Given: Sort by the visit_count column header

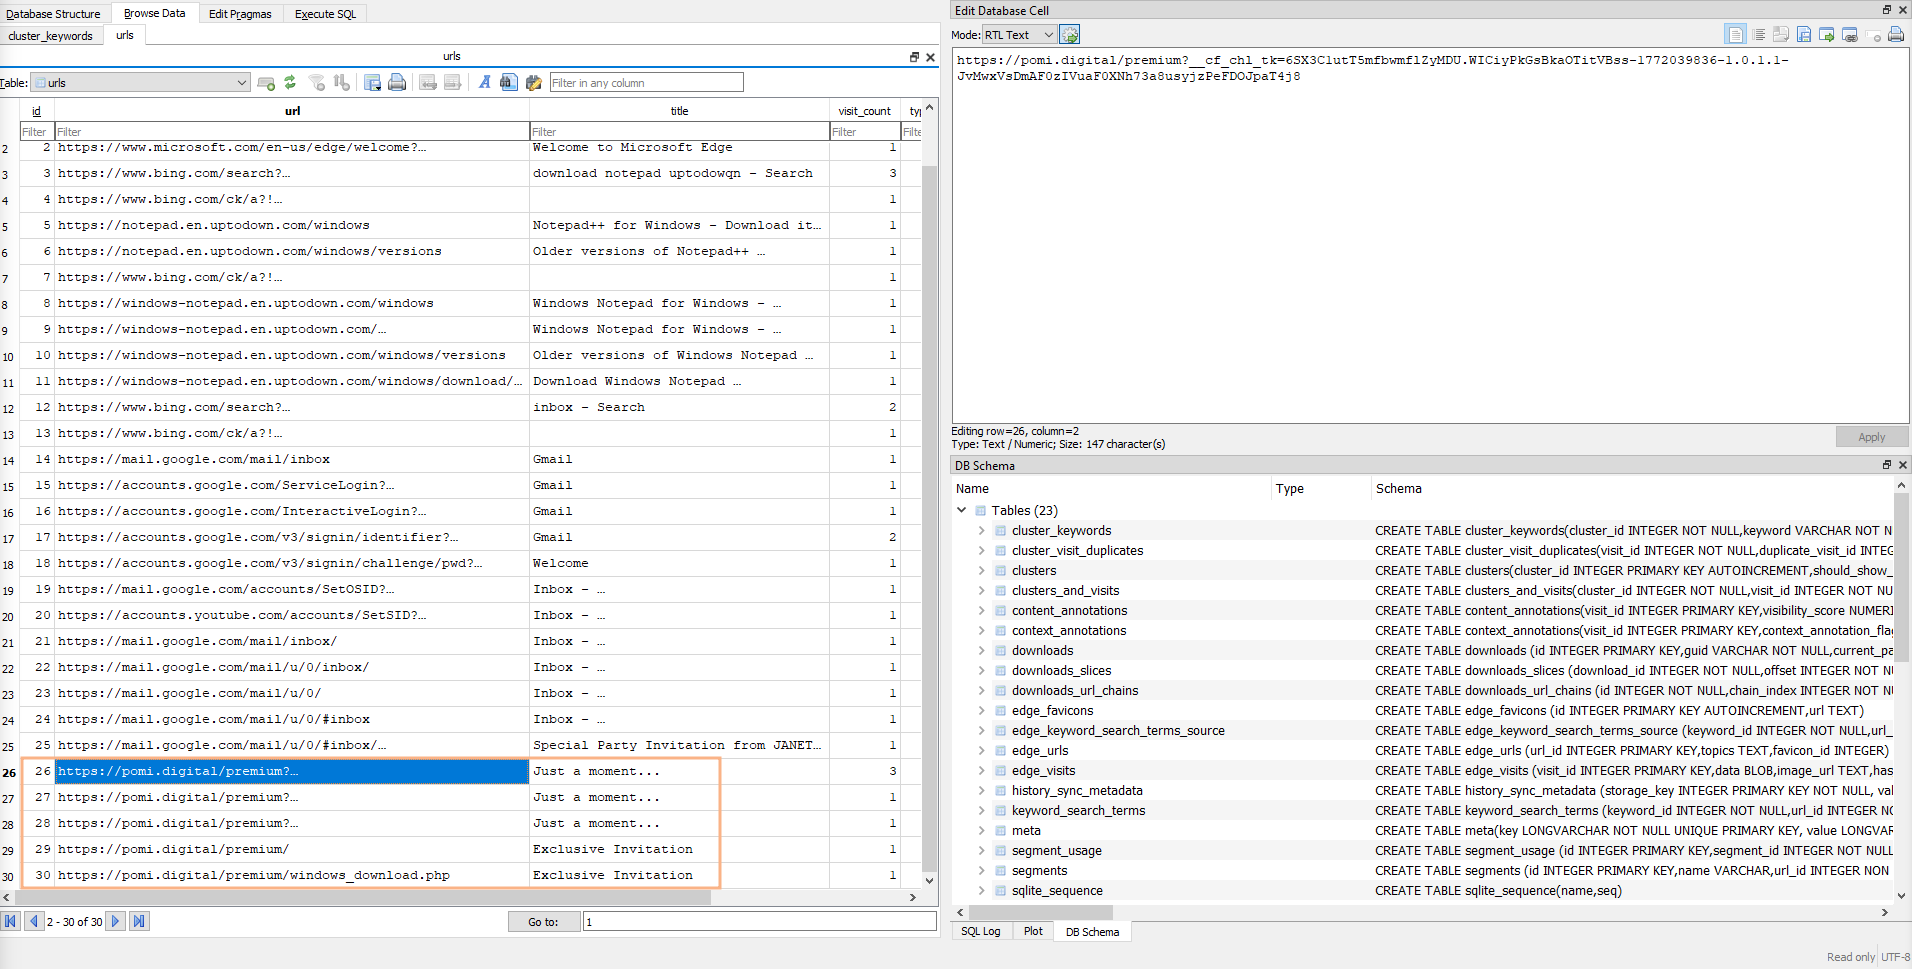Looking at the screenshot, I should tap(864, 111).
